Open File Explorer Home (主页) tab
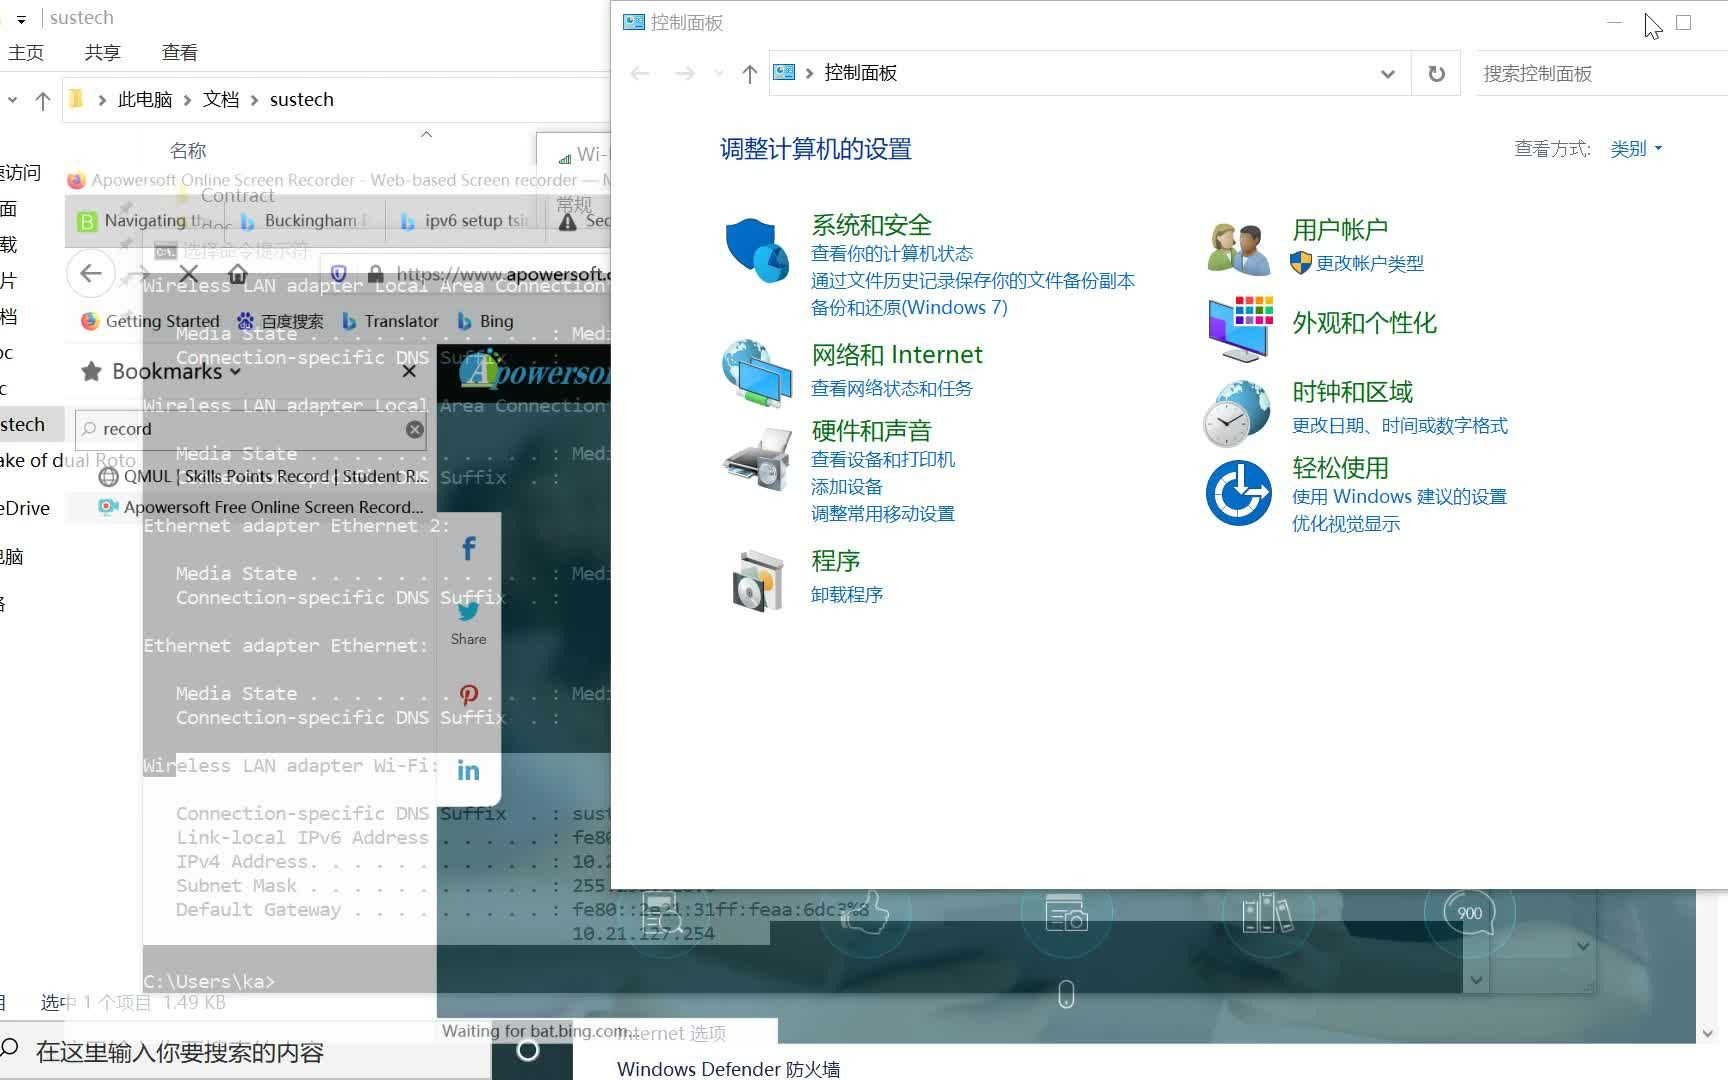This screenshot has height=1080, width=1728. pyautogui.click(x=26, y=53)
